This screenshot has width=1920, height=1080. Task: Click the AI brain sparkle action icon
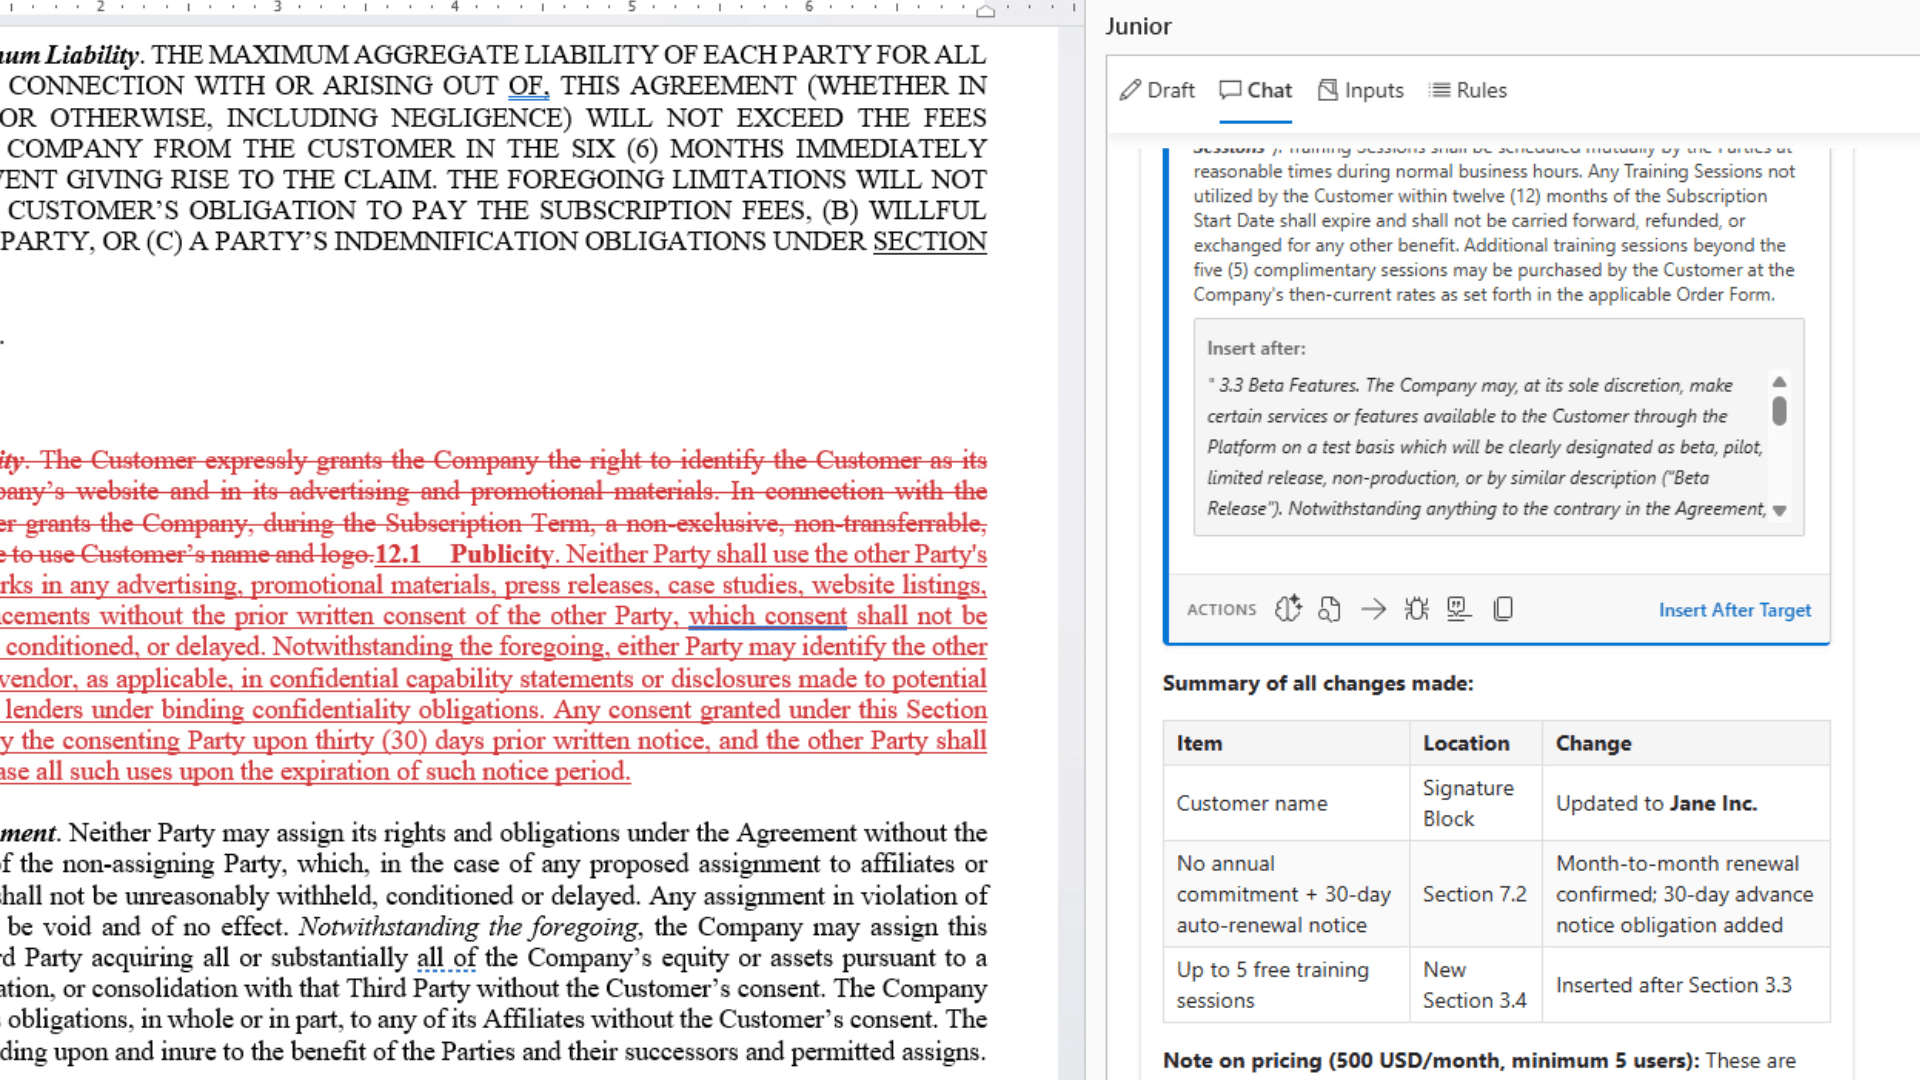[x=1288, y=609]
